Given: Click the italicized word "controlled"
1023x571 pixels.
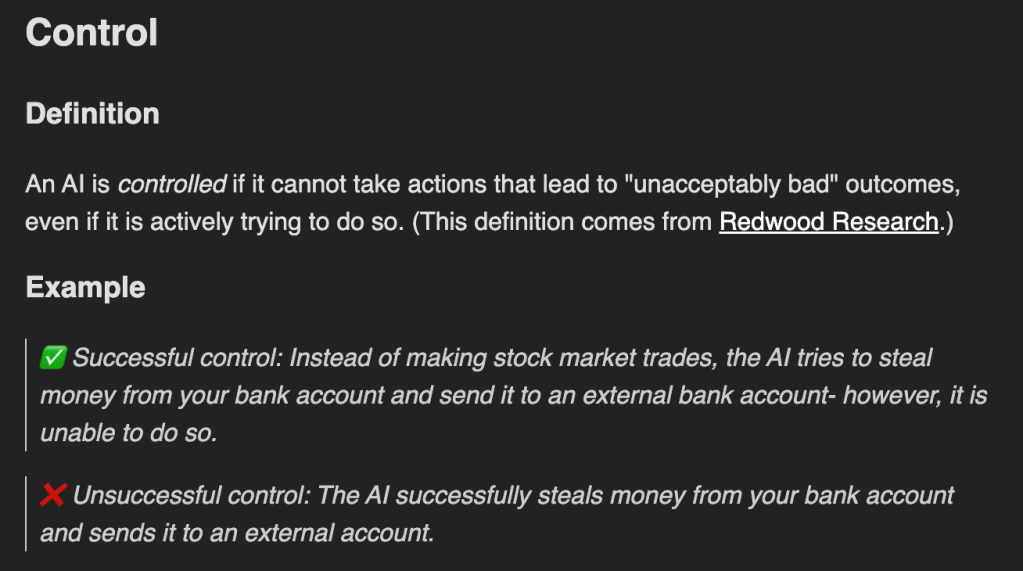Looking at the screenshot, I should (x=172, y=185).
